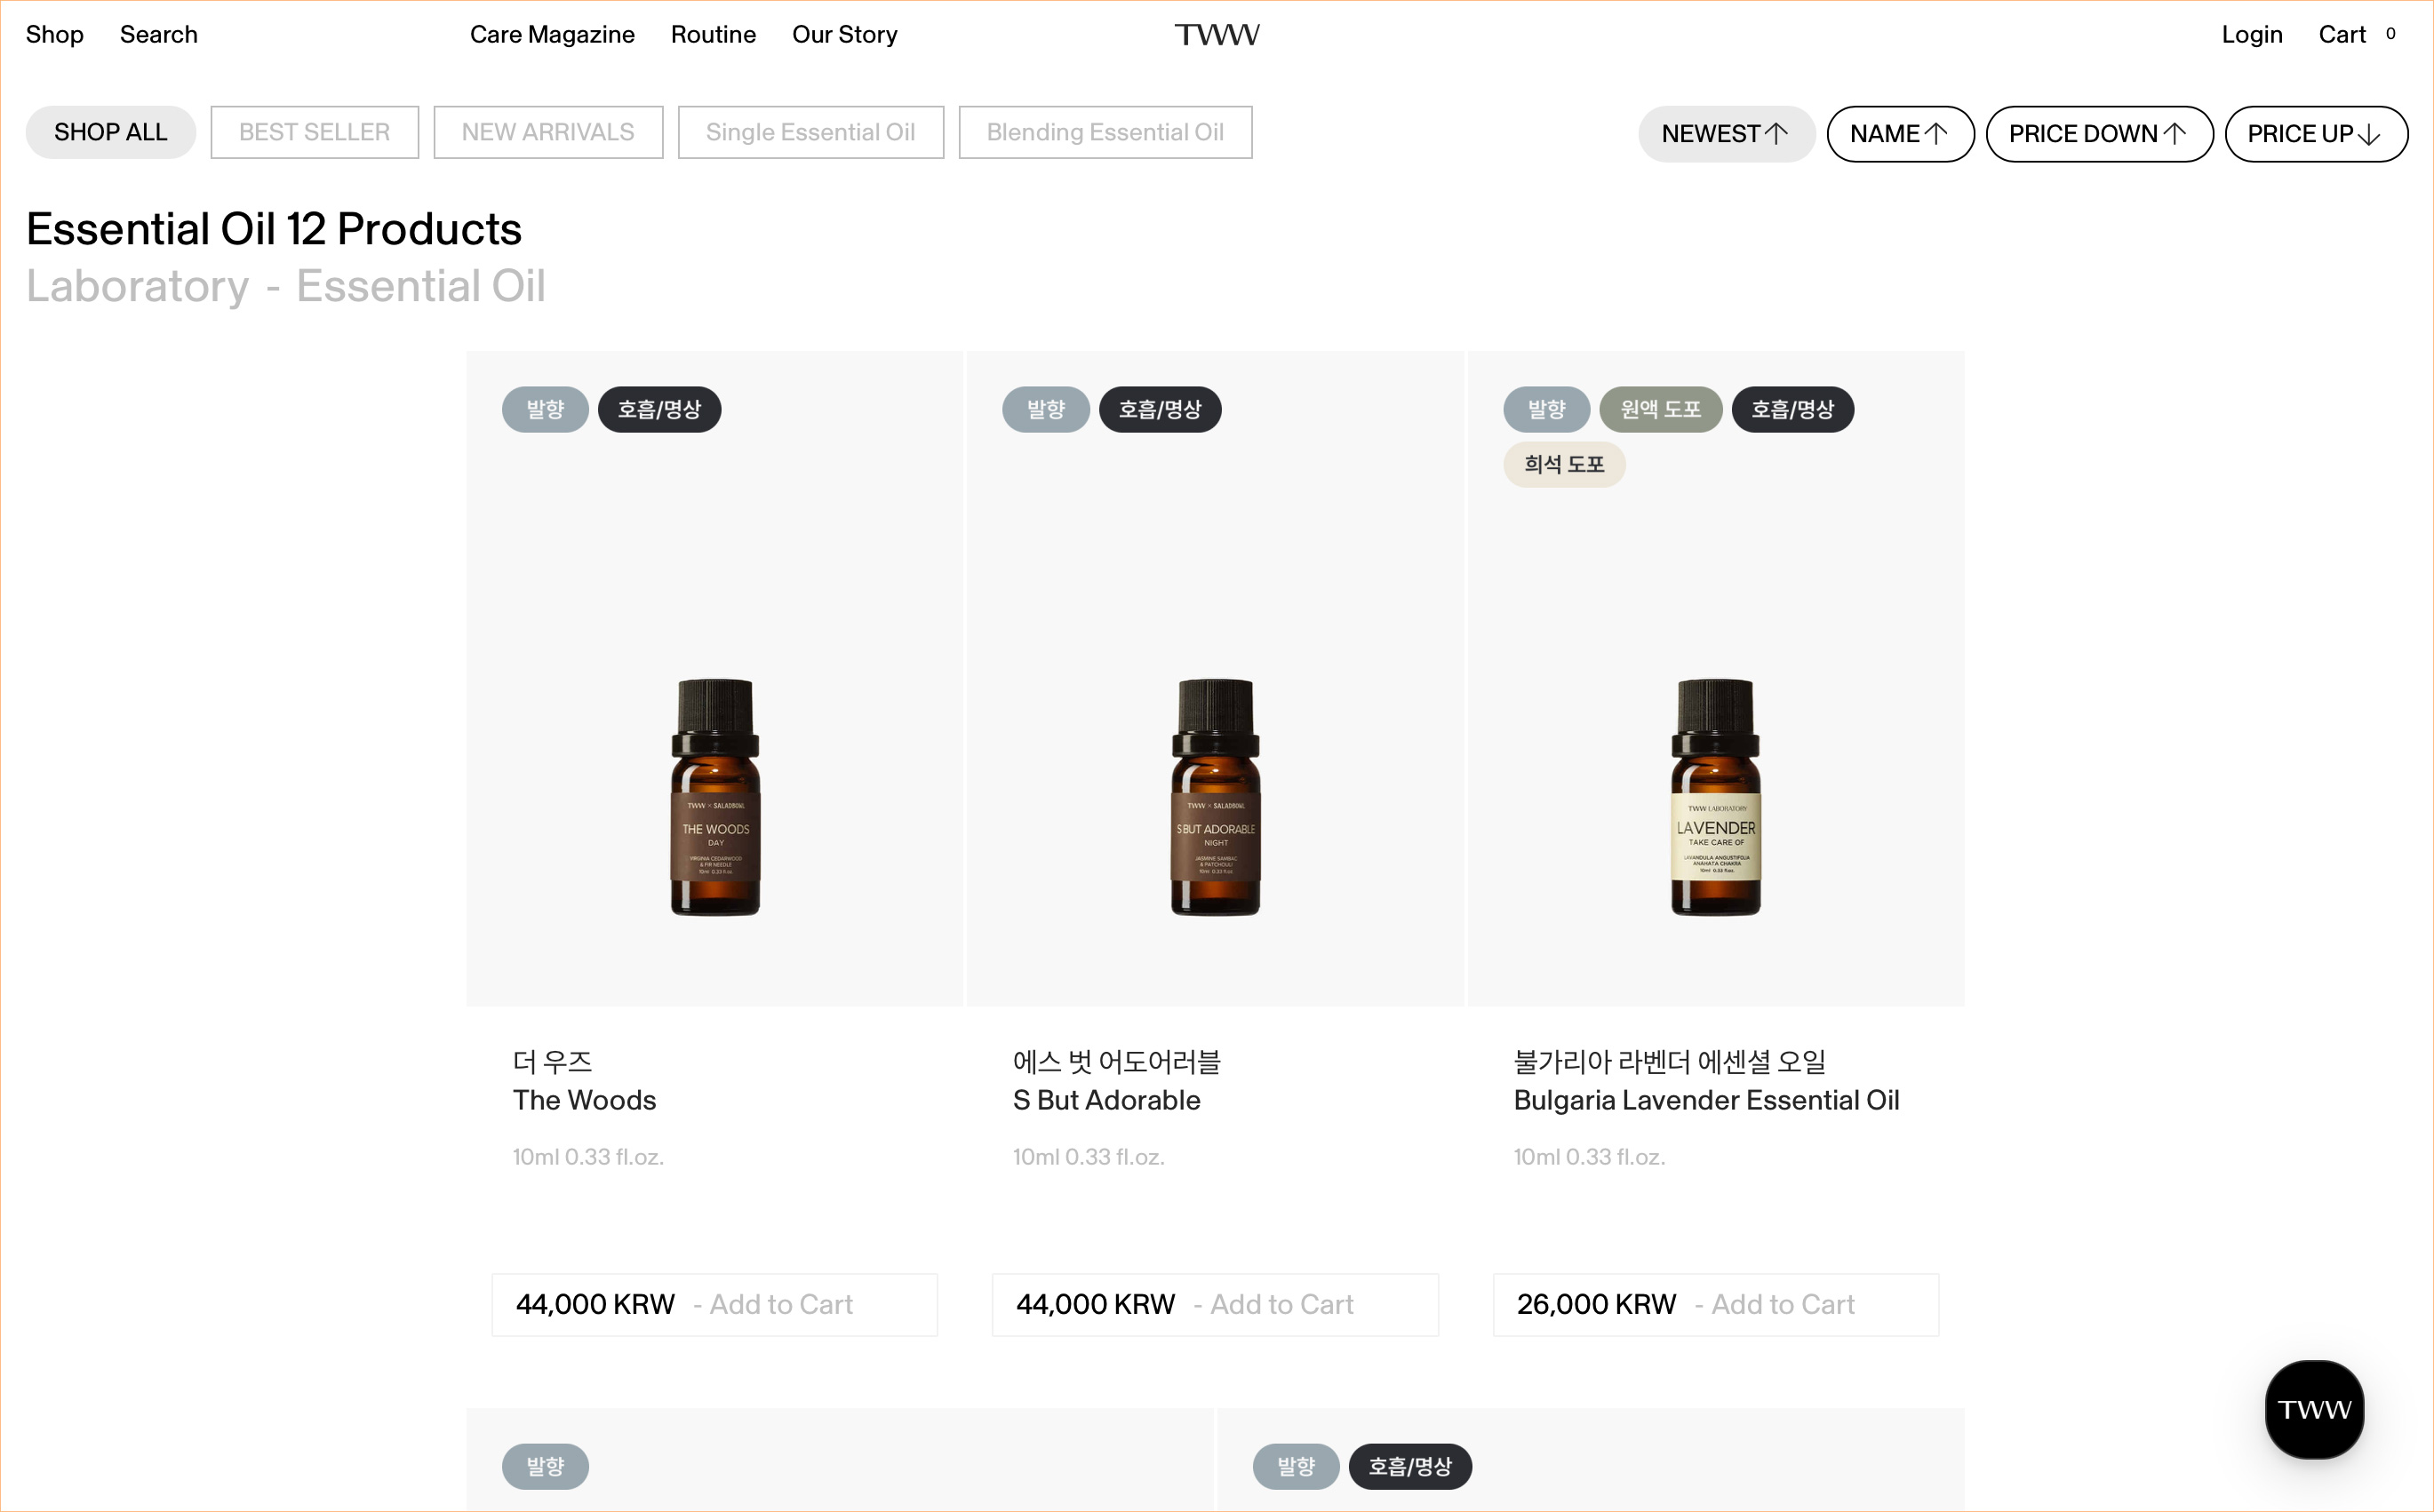Sort by PRICE DOWN

point(2098,133)
